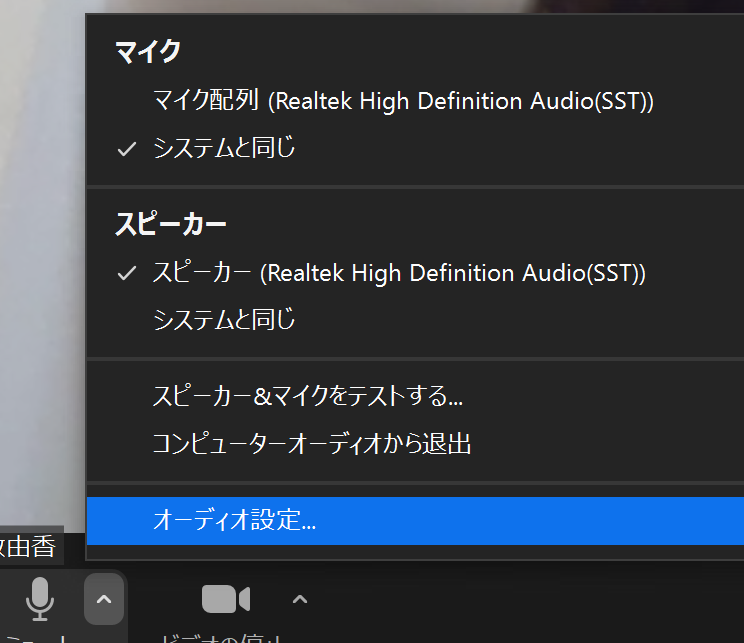Open スピーカー&マイクをテストする option

coord(307,395)
